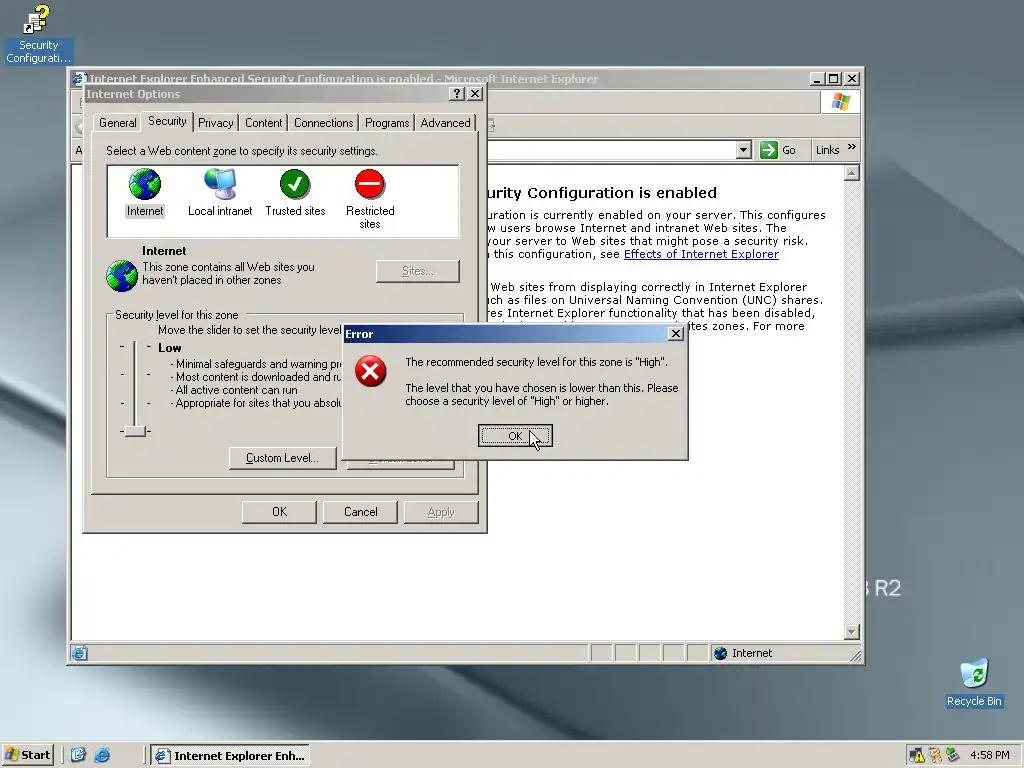Open the Security Configuration desktop shortcut
This screenshot has height=768, width=1024.
point(38,34)
